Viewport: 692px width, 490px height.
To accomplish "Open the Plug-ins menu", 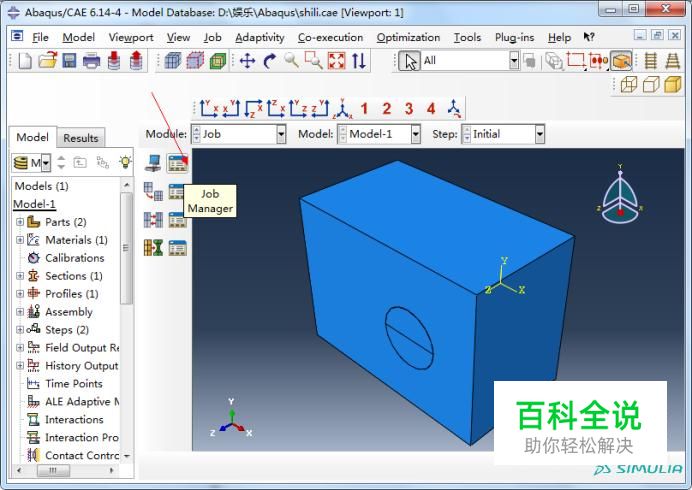I will pos(515,38).
